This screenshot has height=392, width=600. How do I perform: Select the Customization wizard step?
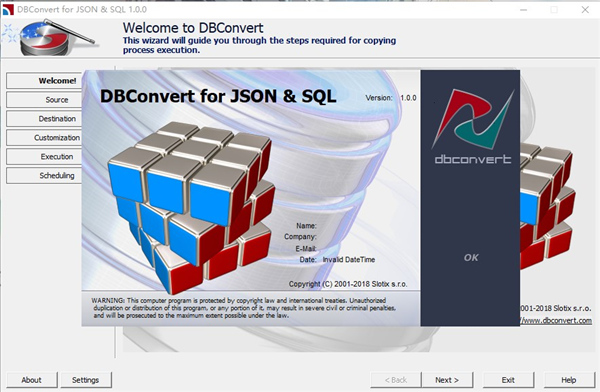click(44, 137)
